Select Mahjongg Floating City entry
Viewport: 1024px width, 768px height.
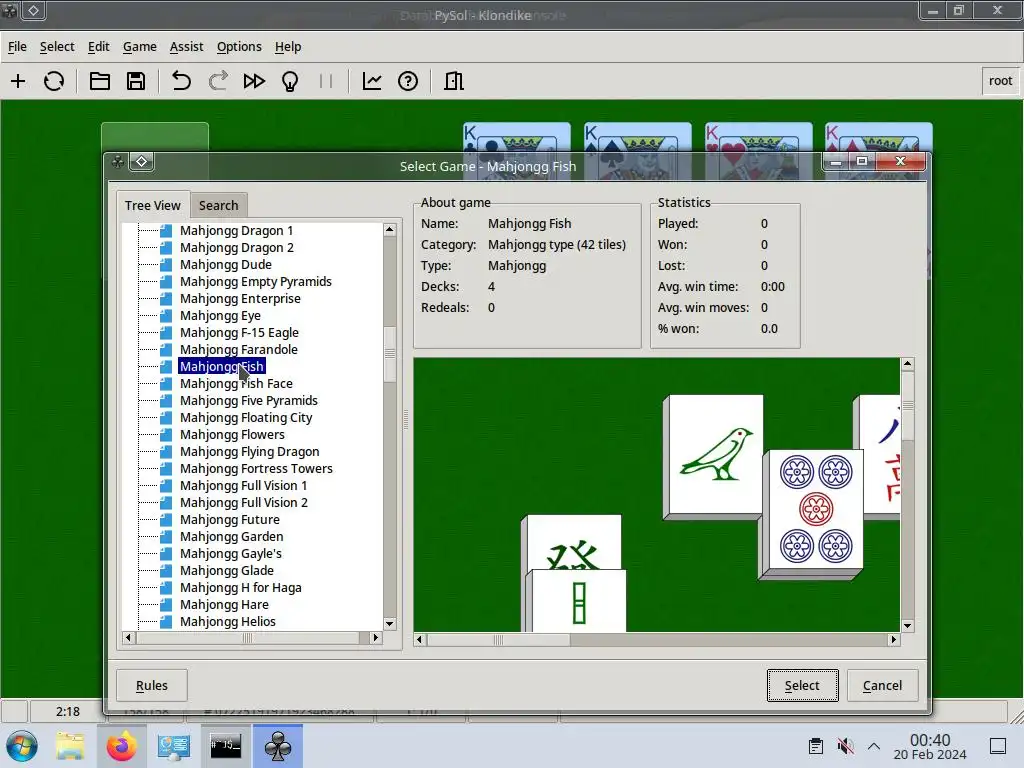[x=246, y=417]
